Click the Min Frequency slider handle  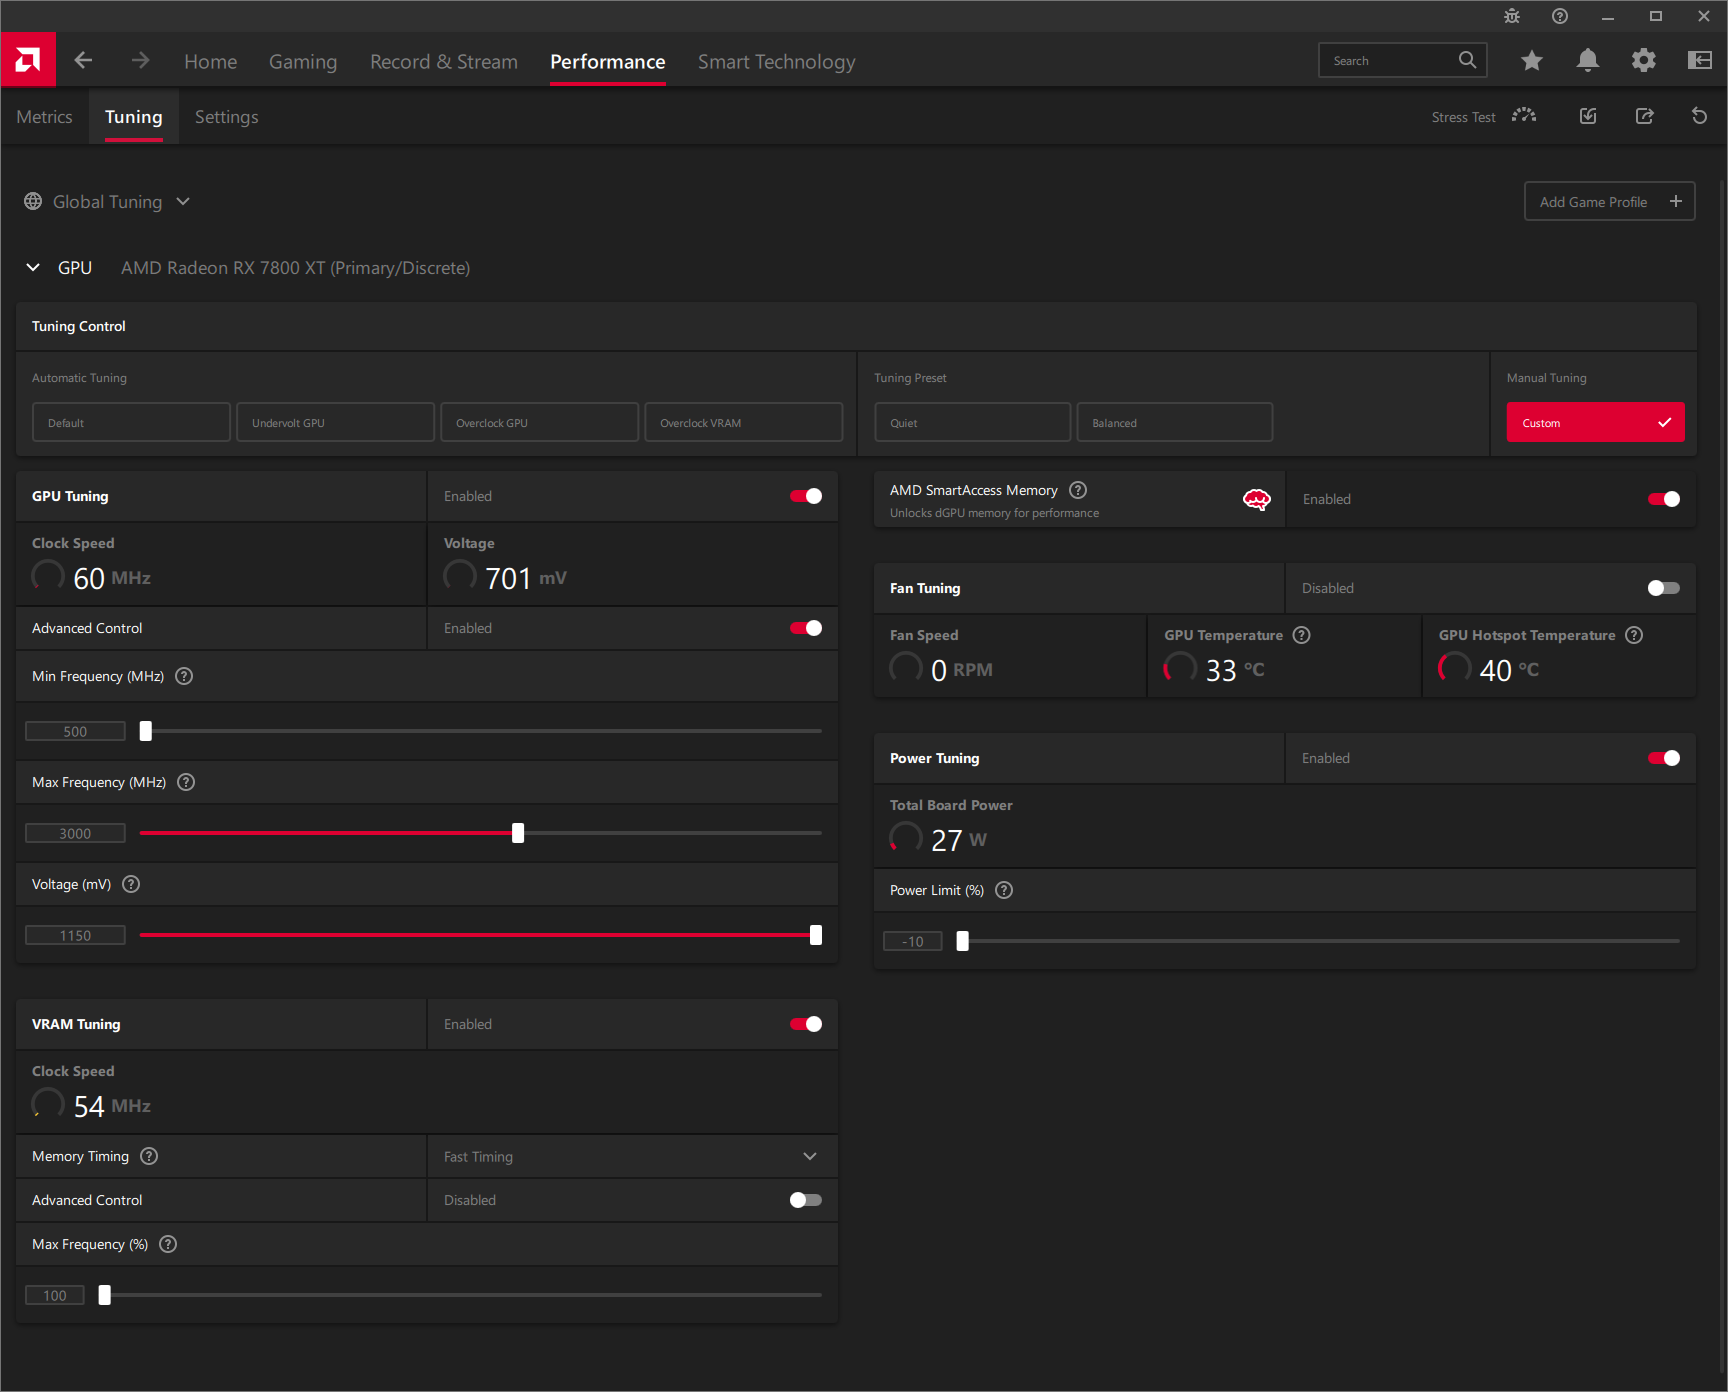(146, 731)
